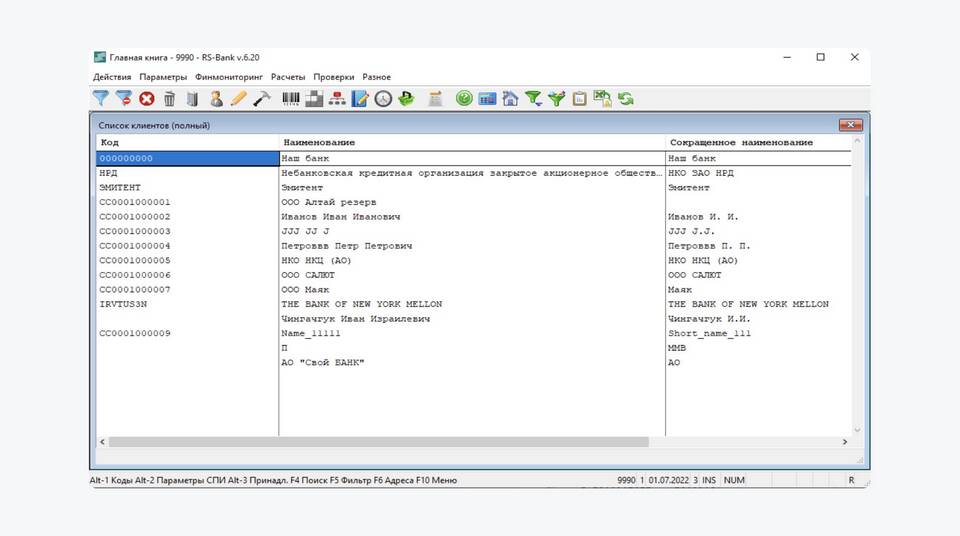Image resolution: width=960 pixels, height=536 pixels.
Task: Click the 01.07.2022 date in status bar
Action: [669, 480]
